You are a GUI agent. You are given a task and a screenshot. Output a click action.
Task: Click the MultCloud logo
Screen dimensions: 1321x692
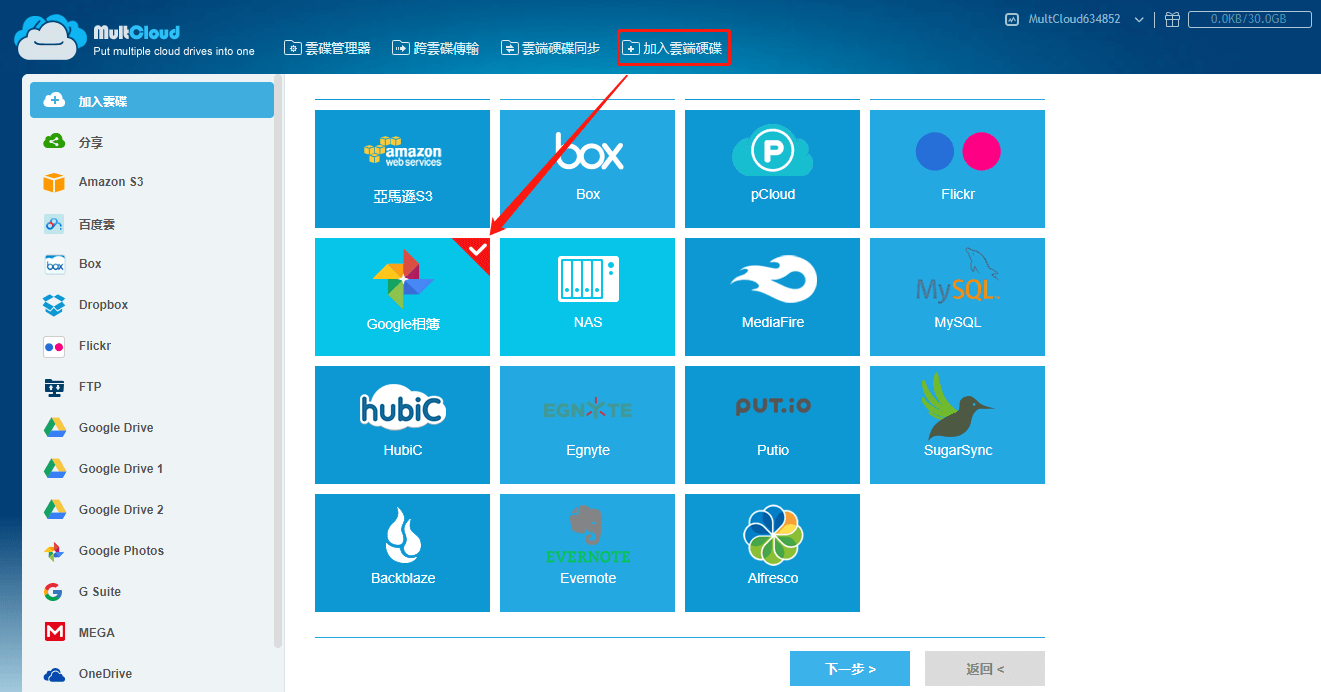coord(134,38)
